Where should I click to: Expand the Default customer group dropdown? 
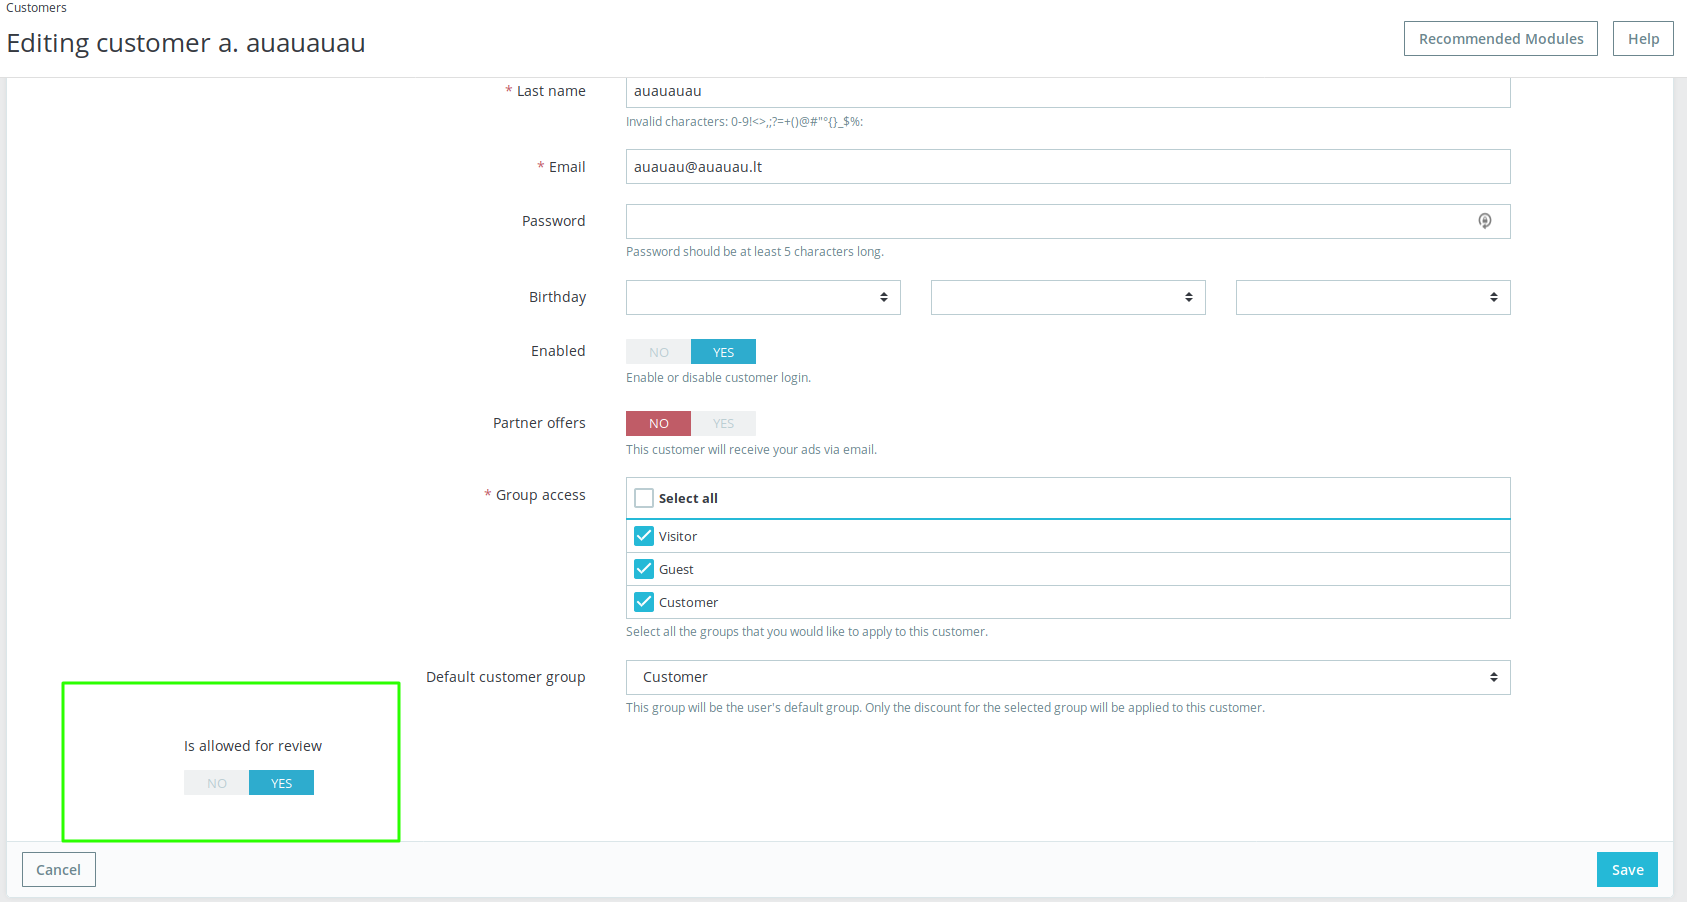(1068, 677)
